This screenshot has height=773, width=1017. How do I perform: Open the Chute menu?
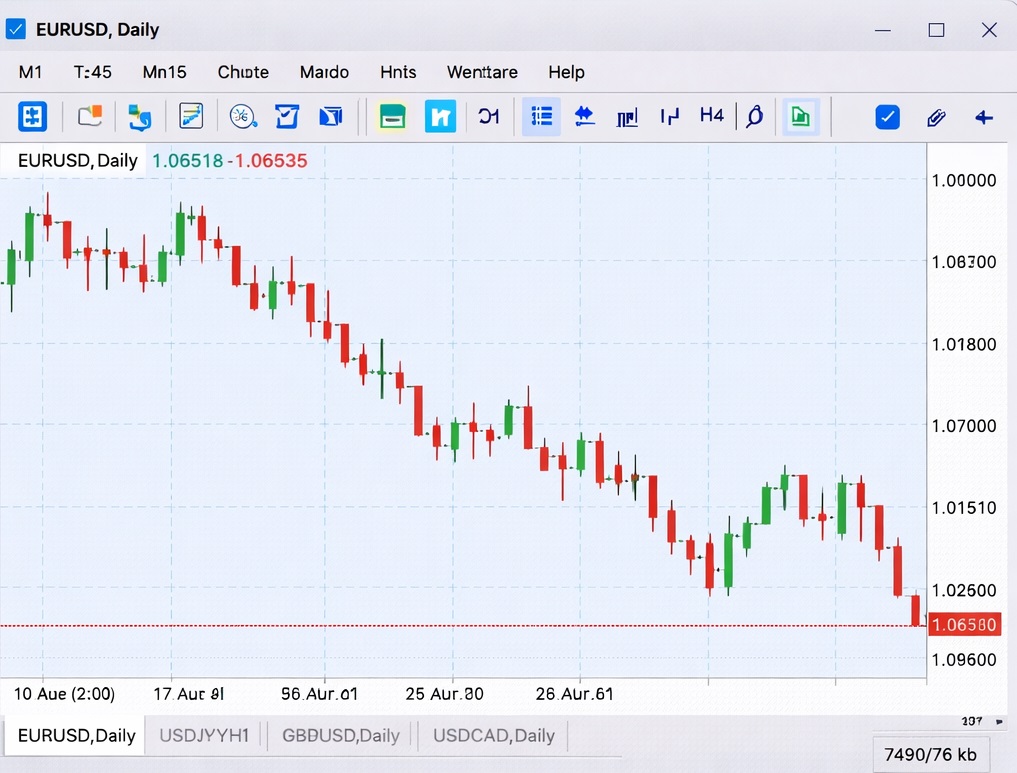click(243, 72)
